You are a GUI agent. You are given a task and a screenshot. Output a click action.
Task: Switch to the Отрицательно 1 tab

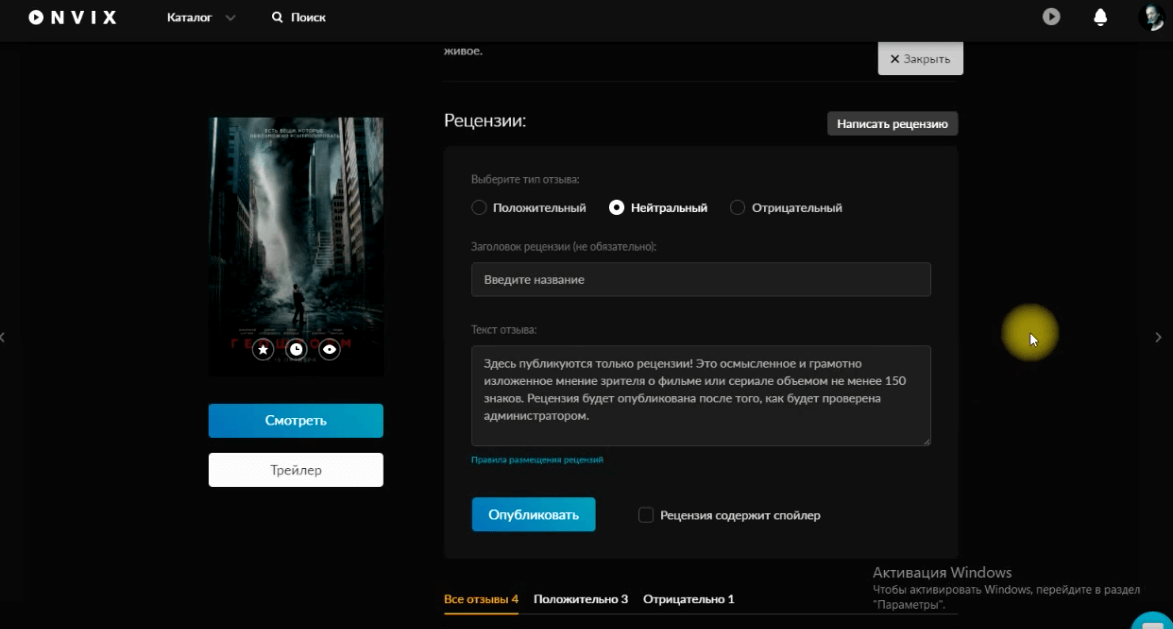[x=688, y=599]
